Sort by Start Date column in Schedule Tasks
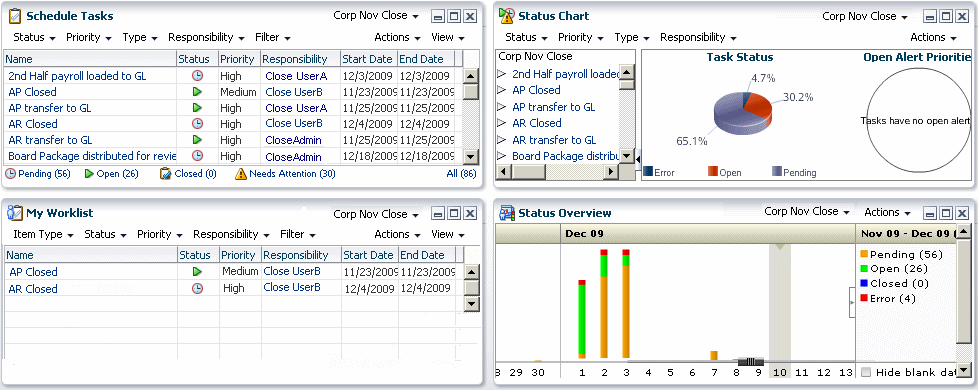978x390 pixels. (368, 59)
